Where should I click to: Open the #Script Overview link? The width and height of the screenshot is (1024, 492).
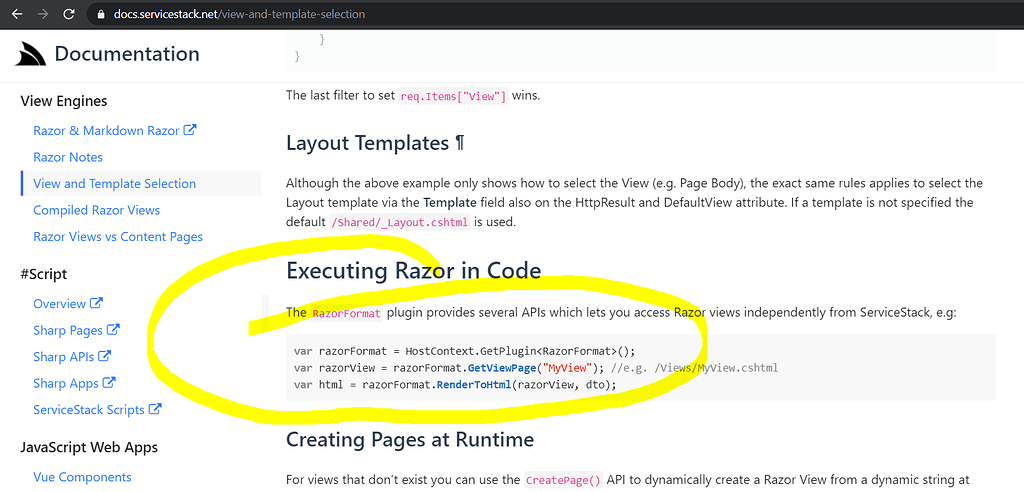pos(59,304)
